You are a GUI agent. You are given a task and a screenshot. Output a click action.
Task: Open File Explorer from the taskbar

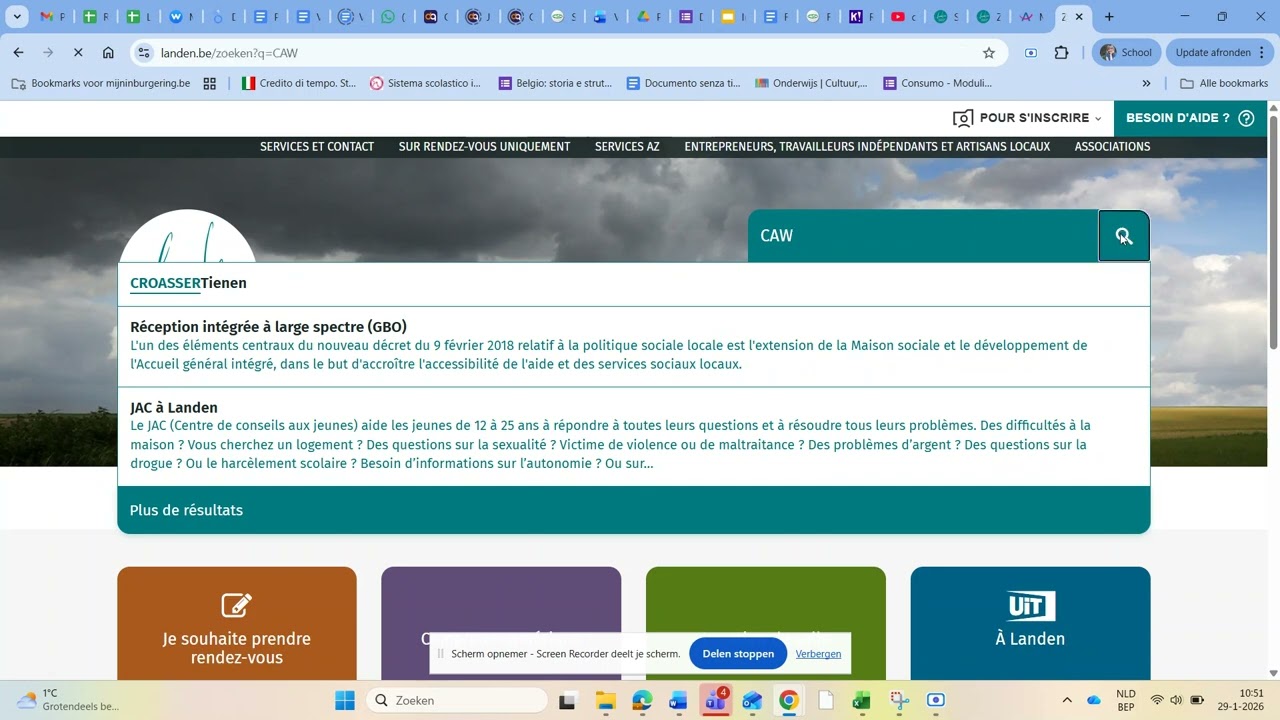tap(605, 700)
